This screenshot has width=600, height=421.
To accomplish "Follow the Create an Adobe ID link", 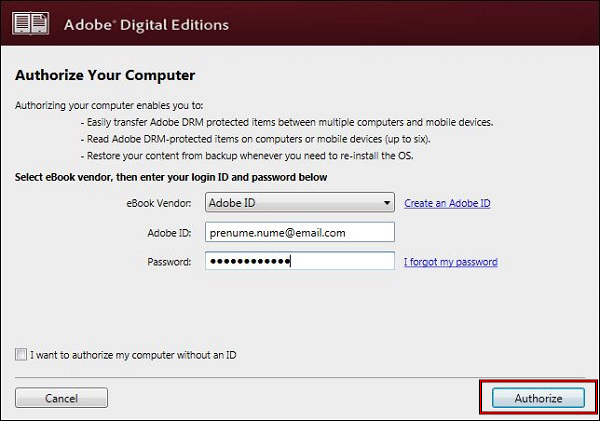I will pos(447,203).
